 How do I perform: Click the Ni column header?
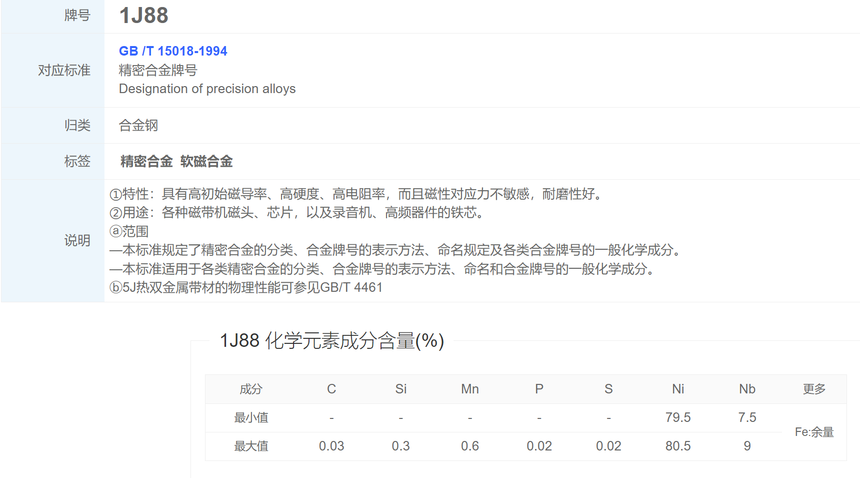[x=678, y=389]
